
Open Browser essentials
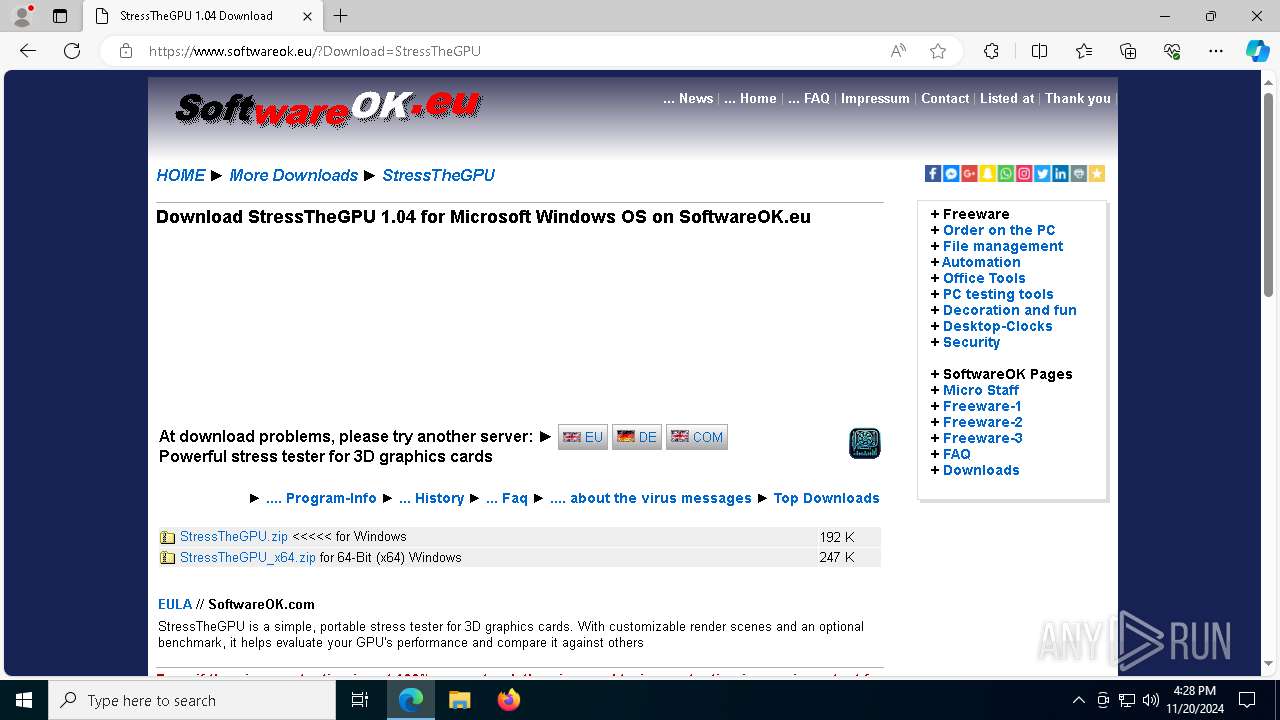1172,51
